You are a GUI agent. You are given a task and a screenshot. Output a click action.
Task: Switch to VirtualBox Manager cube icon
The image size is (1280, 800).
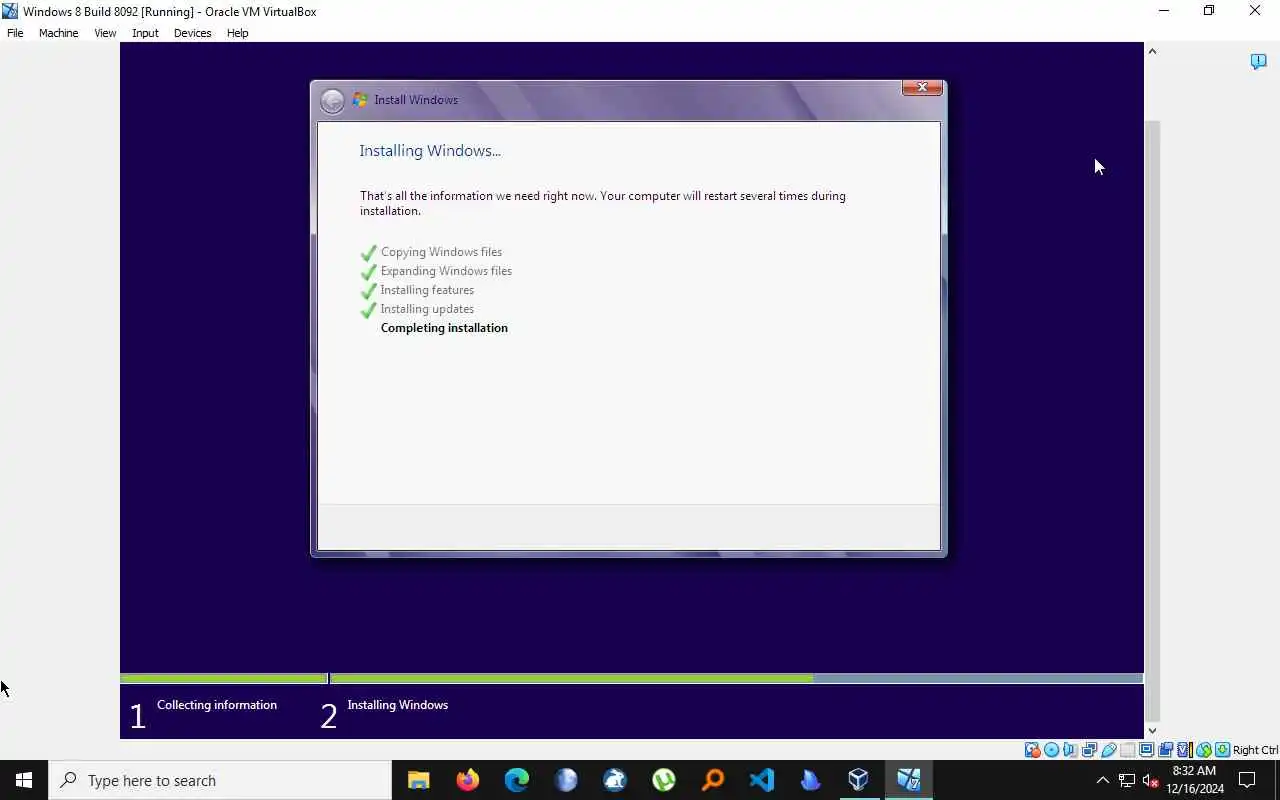(x=859, y=780)
